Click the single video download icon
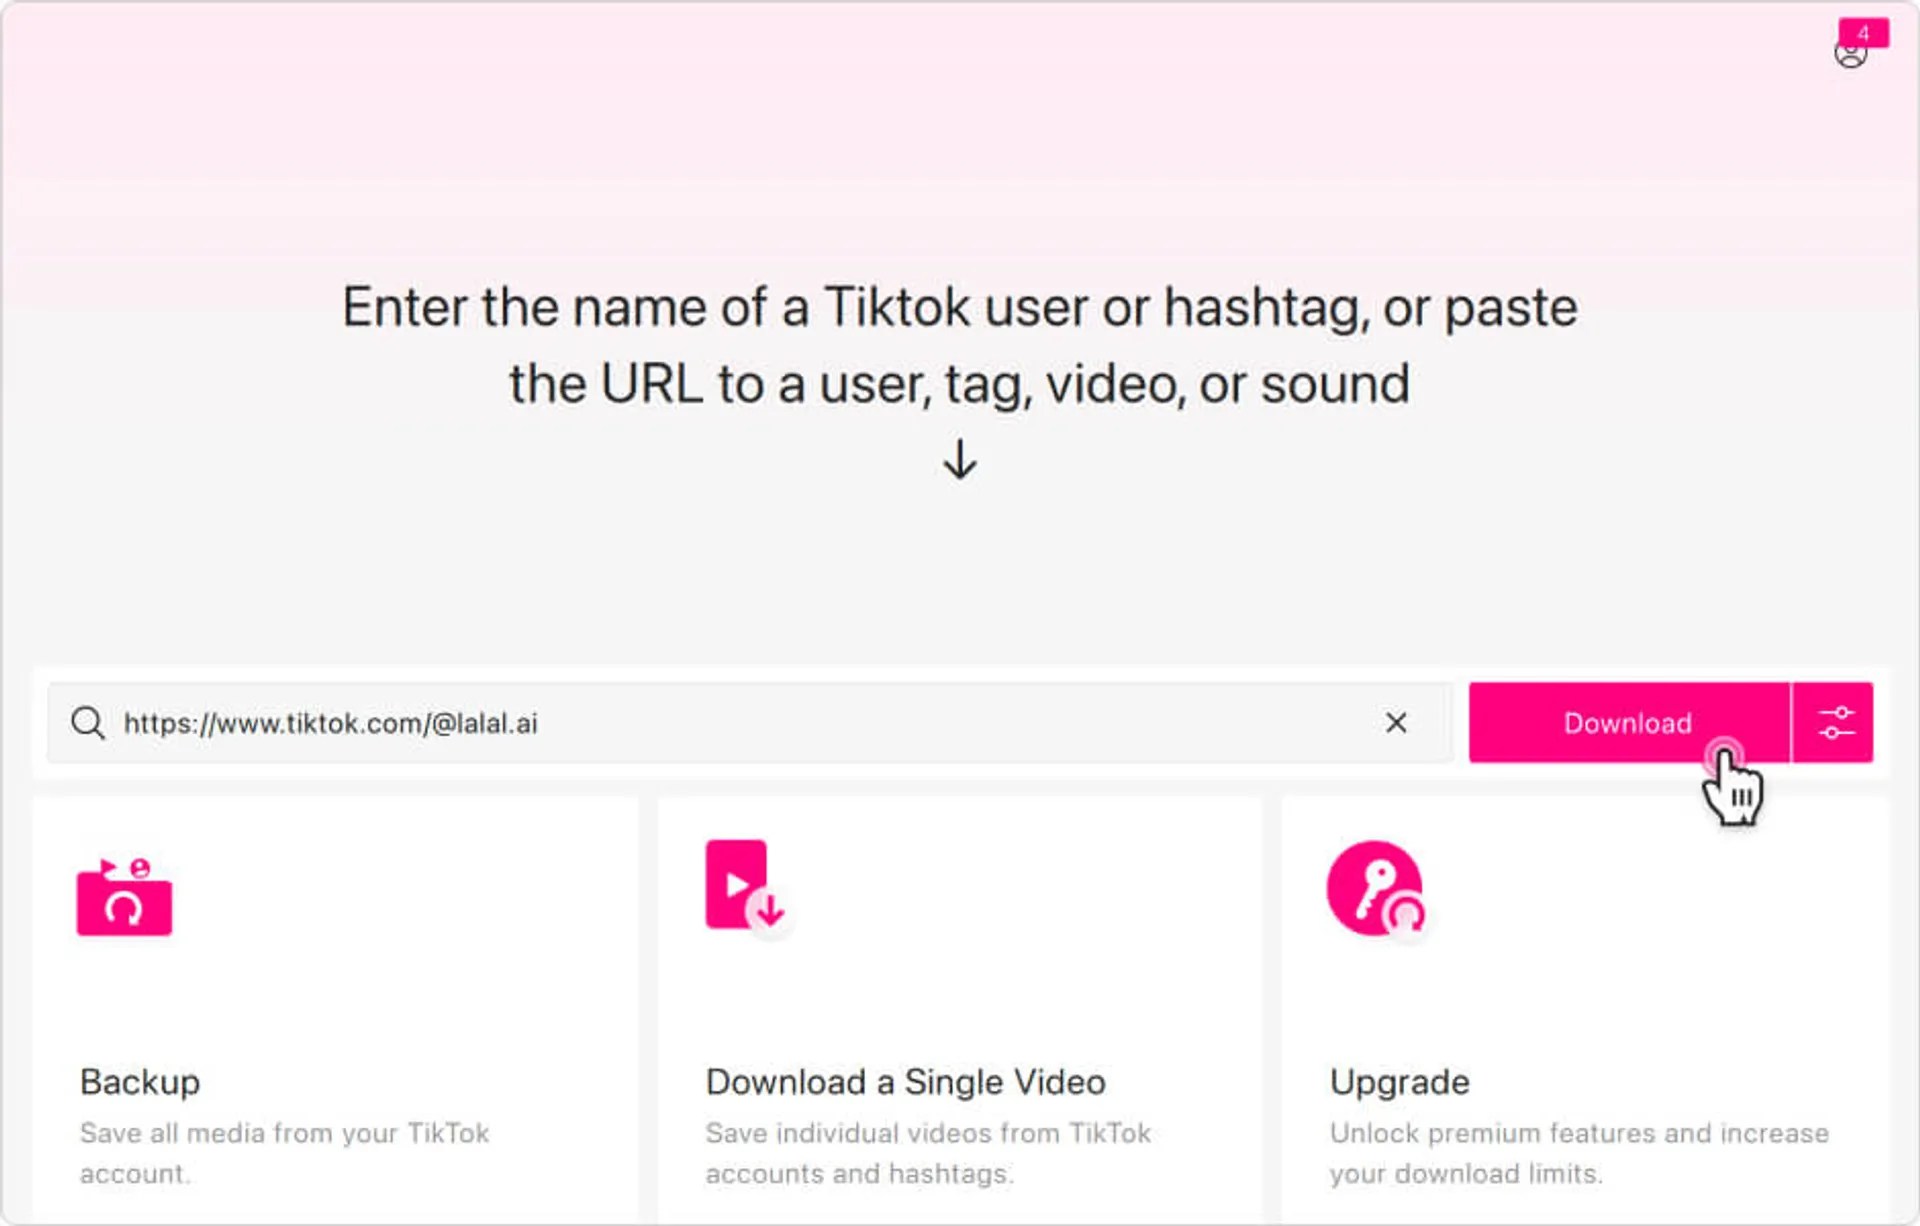Screen dimensions: 1920x1226 746,888
